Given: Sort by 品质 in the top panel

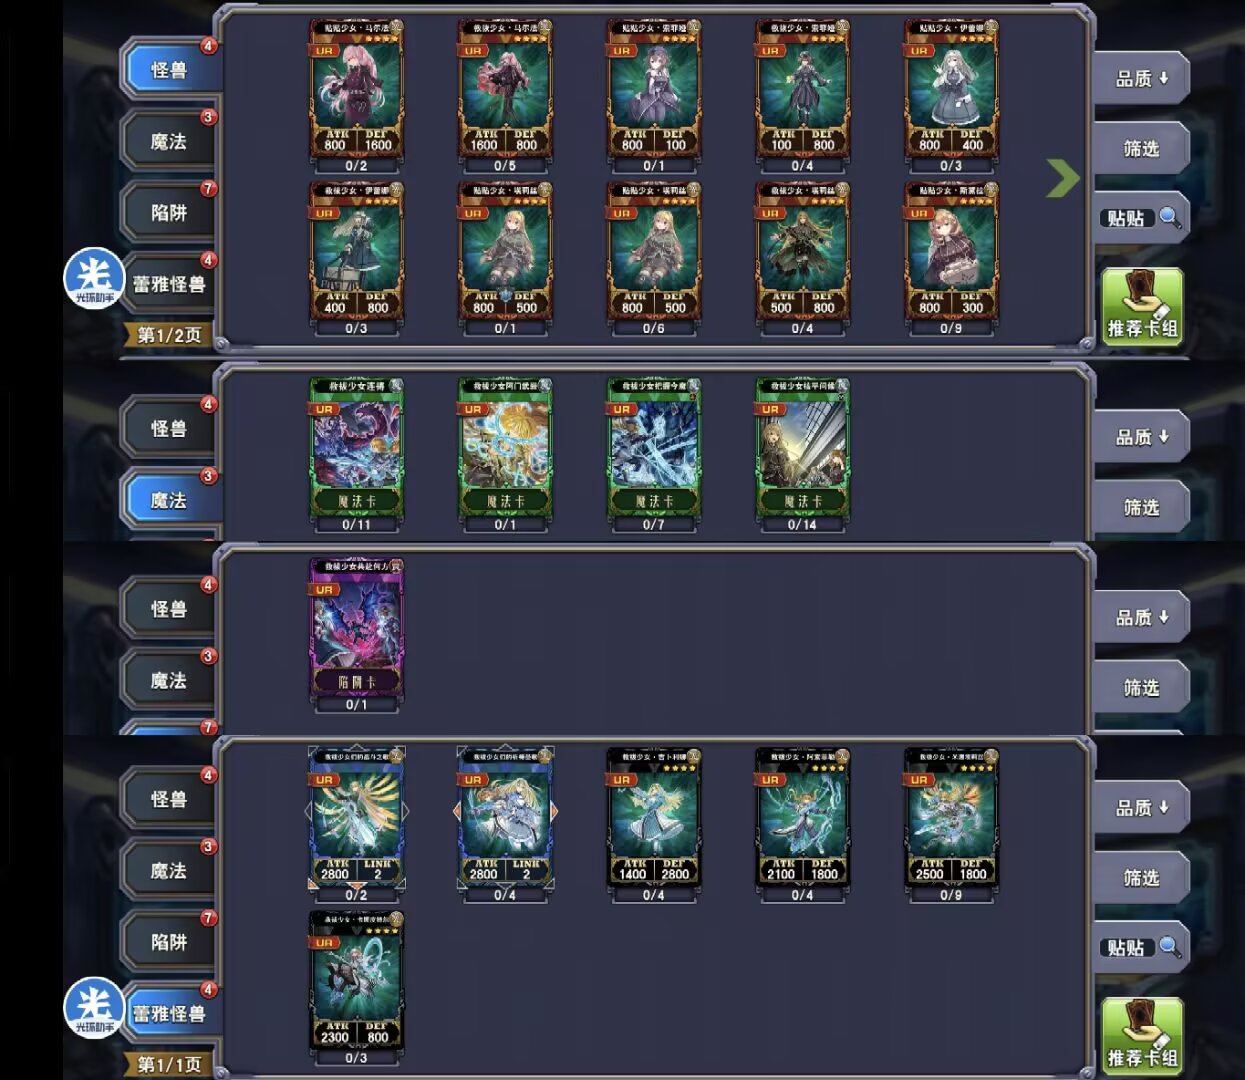Looking at the screenshot, I should coord(1141,78).
